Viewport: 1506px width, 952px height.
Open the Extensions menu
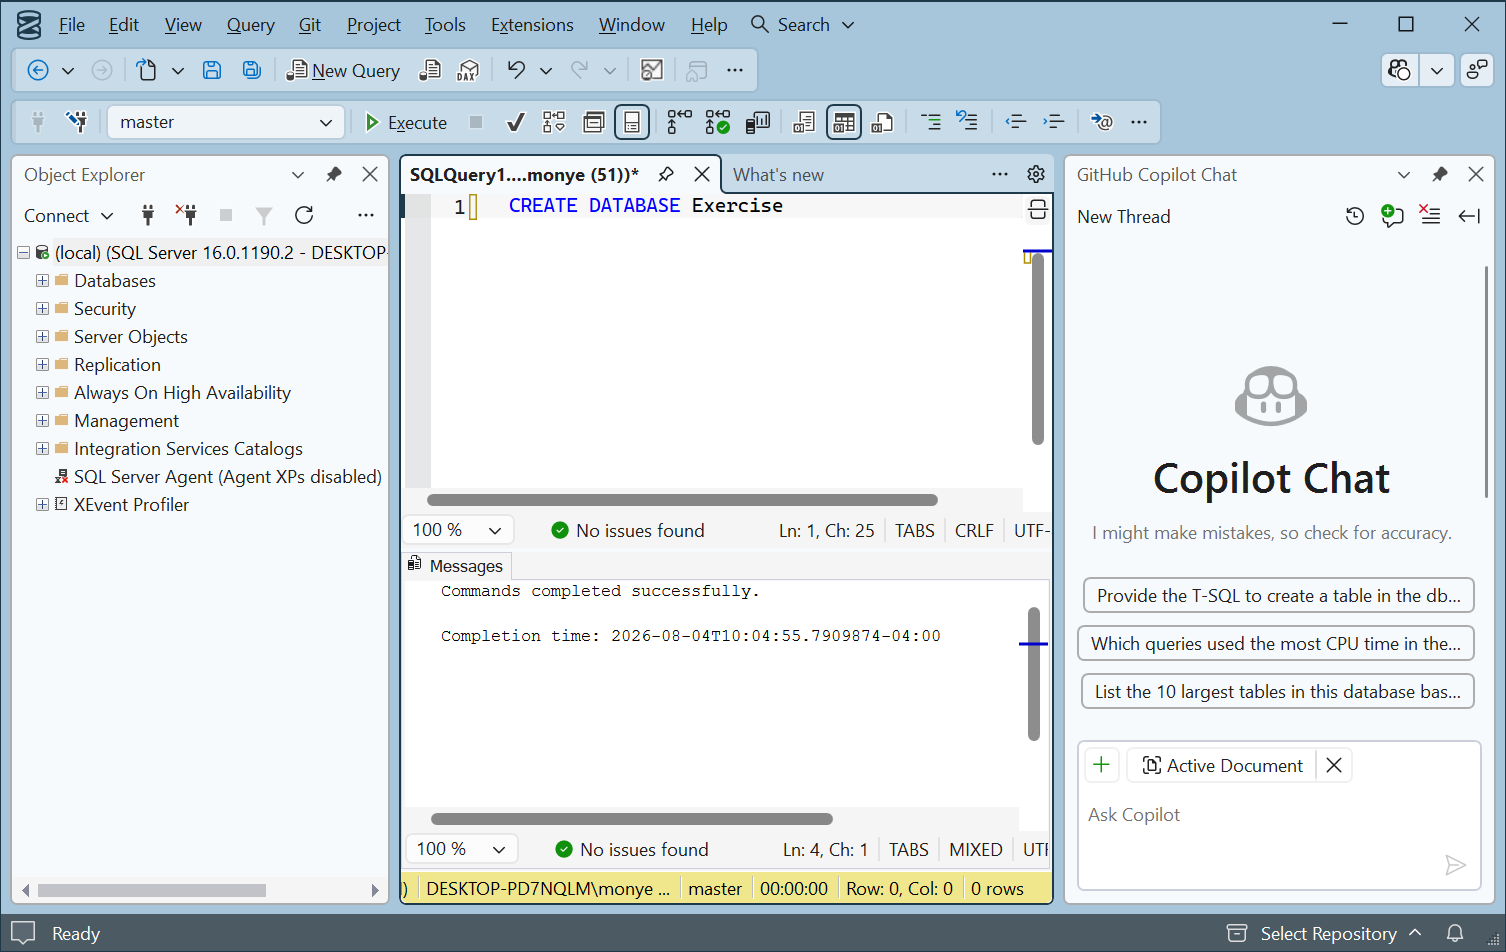[x=532, y=25]
